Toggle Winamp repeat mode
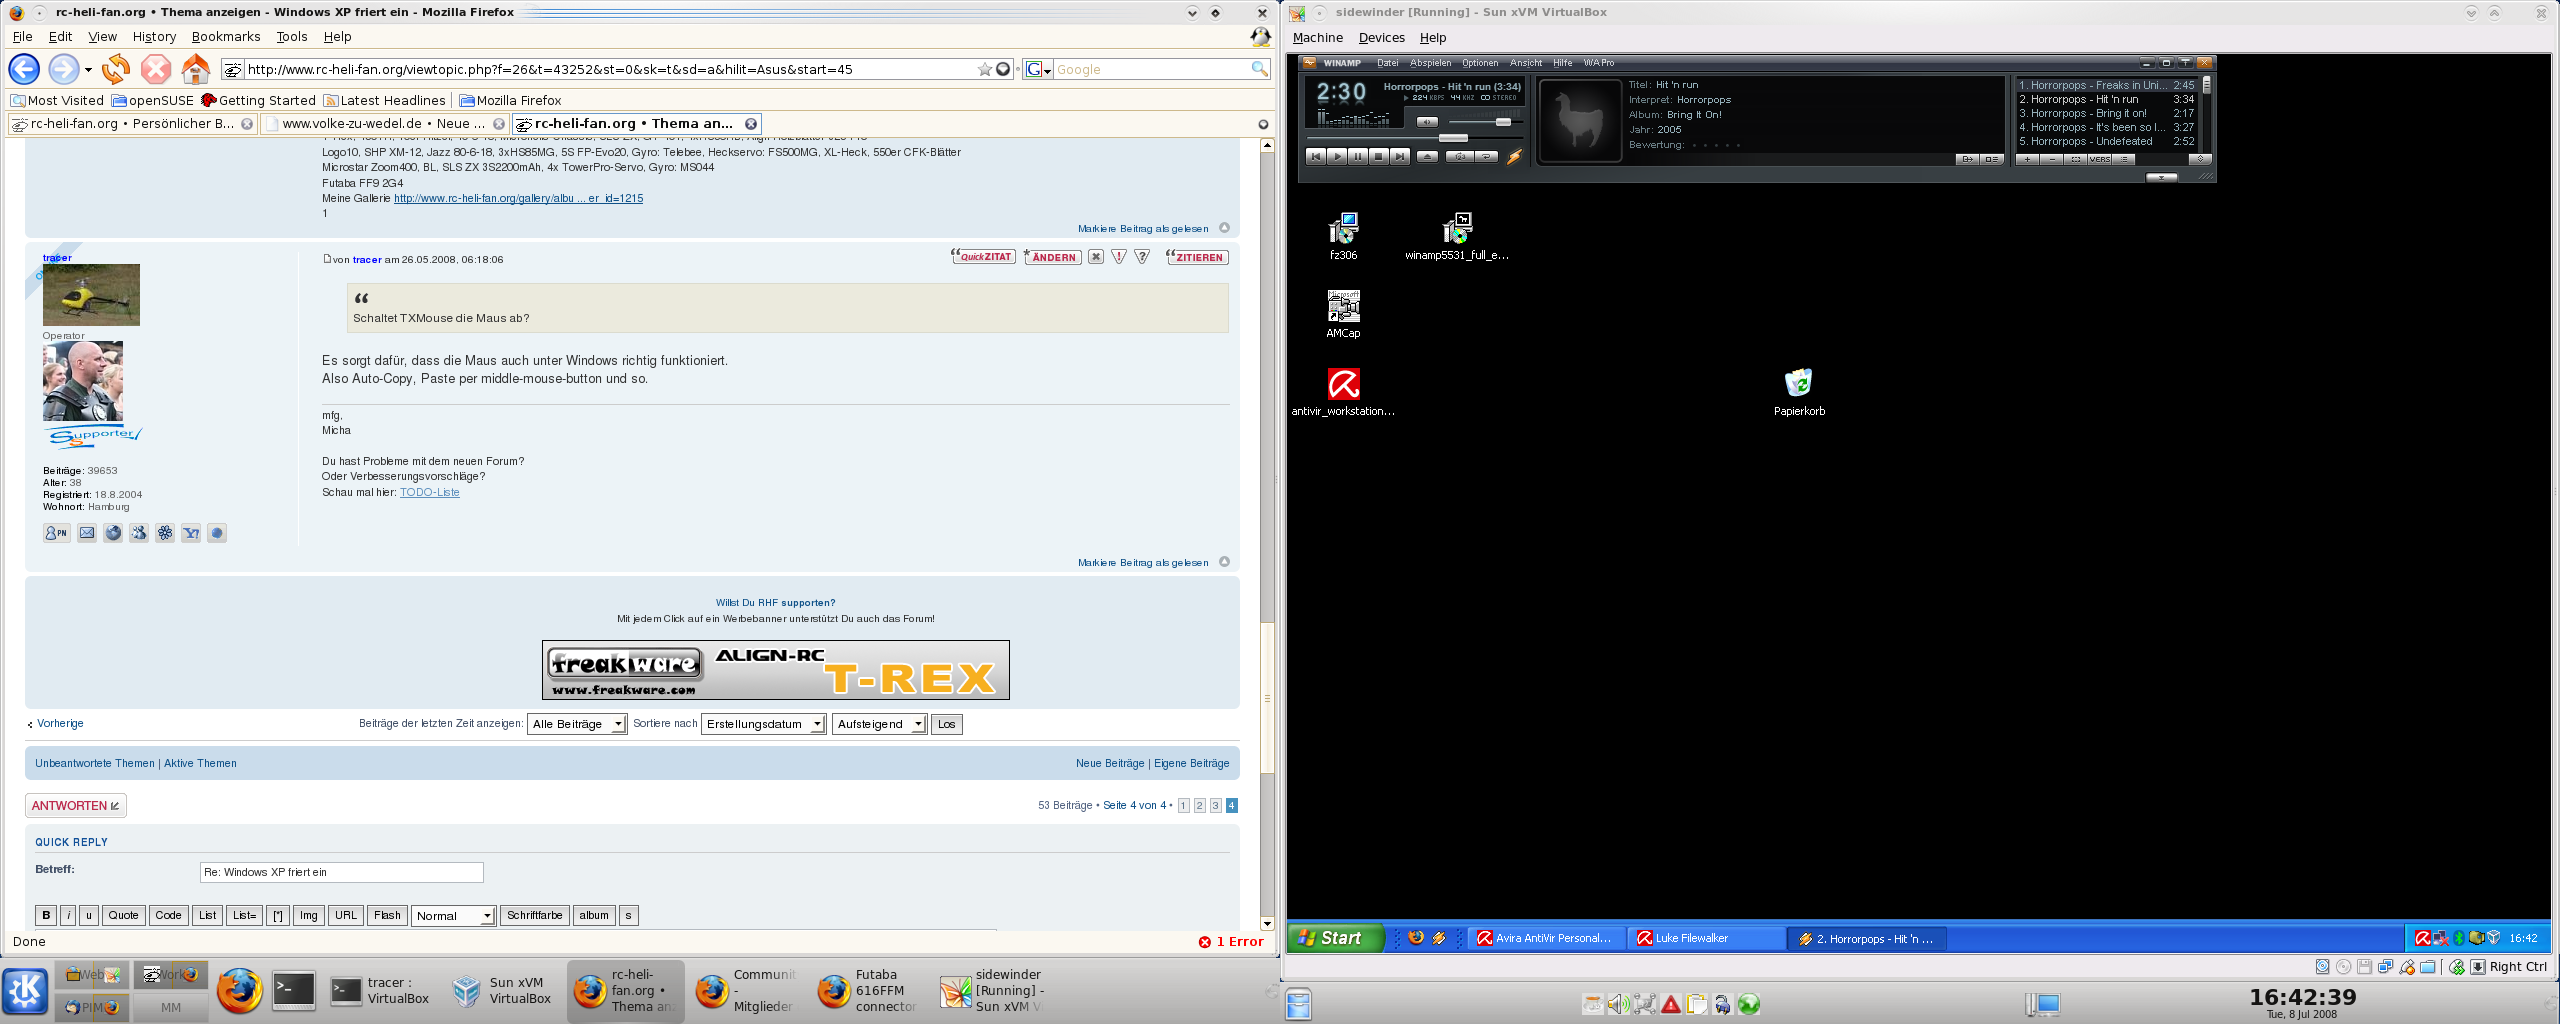The image size is (2560, 1024). pyautogui.click(x=1487, y=157)
